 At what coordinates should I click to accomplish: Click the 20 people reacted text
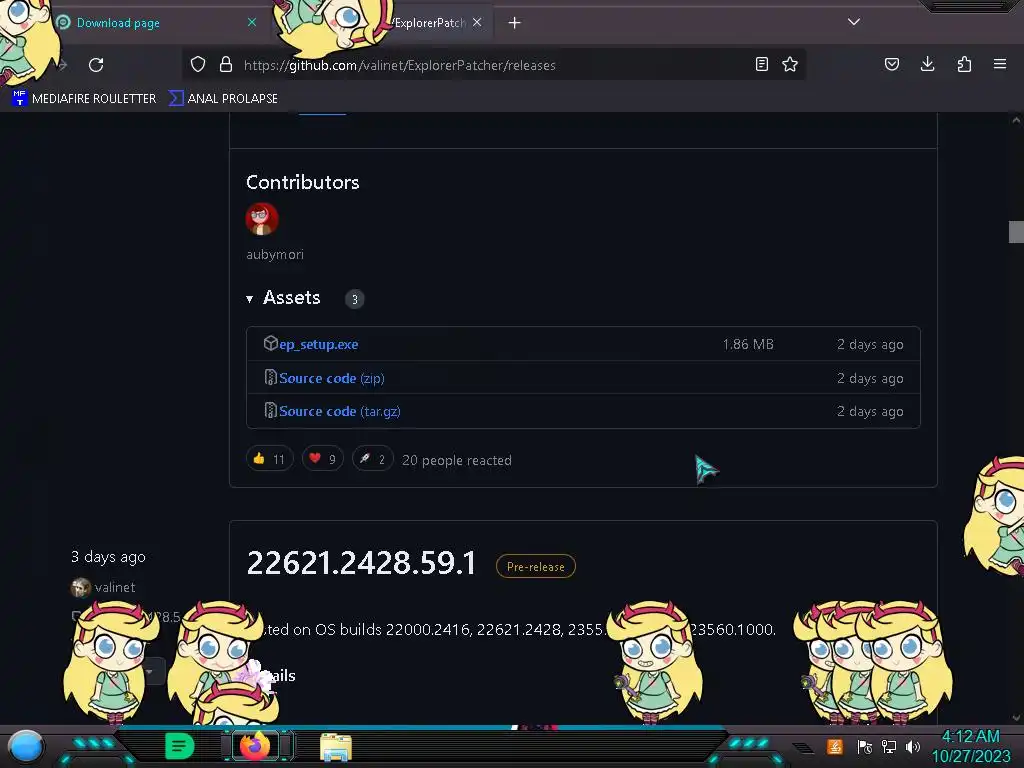coord(456,460)
